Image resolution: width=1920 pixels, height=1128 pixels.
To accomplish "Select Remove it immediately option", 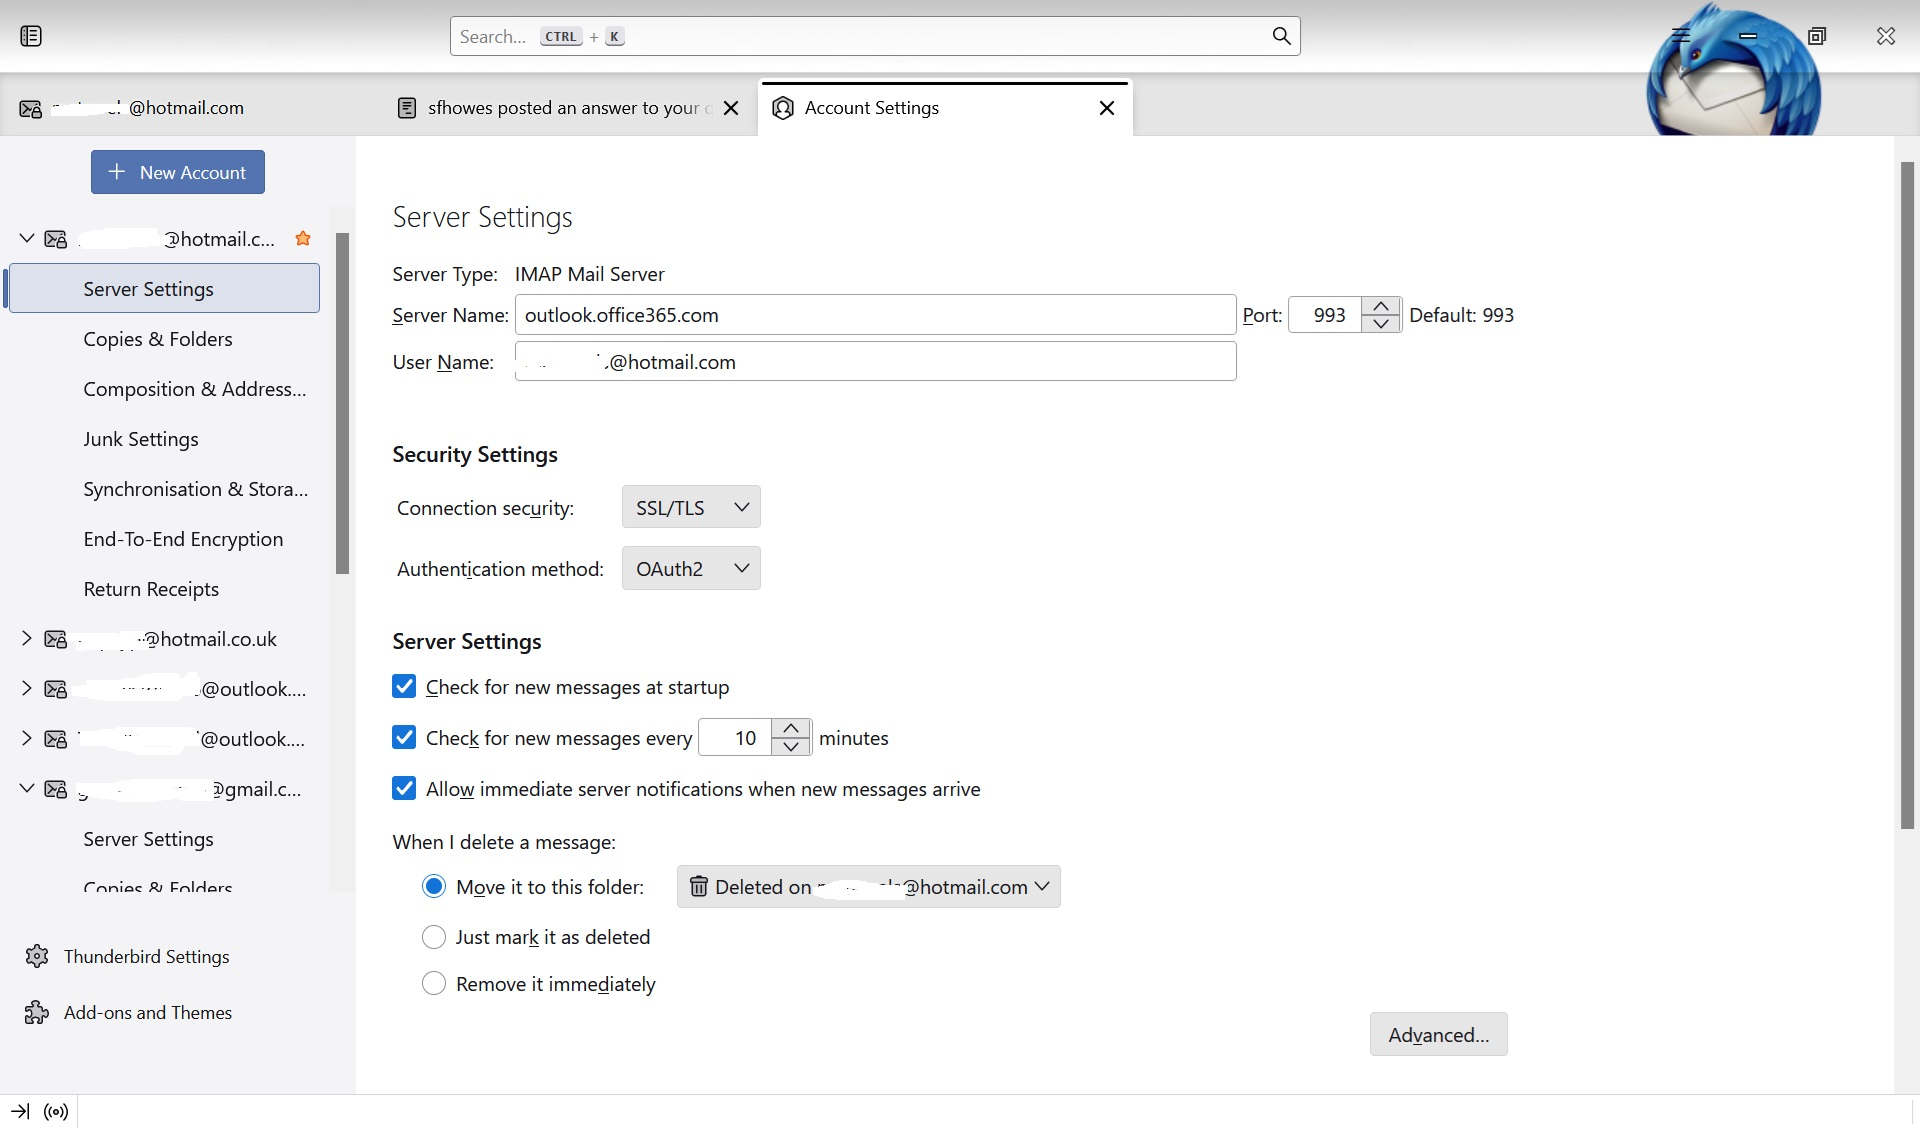I will (x=434, y=983).
